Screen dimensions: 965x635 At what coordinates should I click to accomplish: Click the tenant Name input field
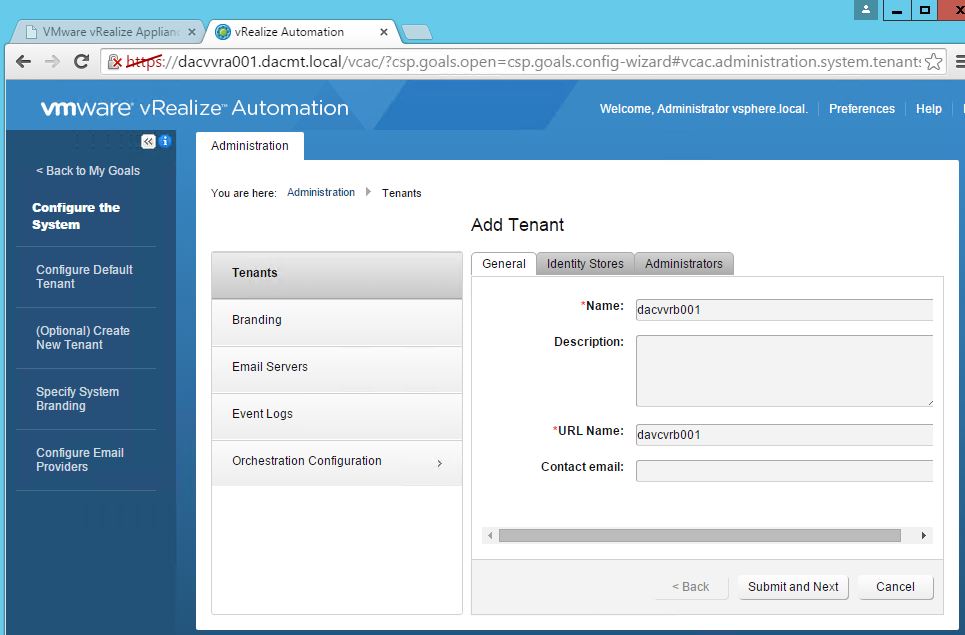coord(785,310)
